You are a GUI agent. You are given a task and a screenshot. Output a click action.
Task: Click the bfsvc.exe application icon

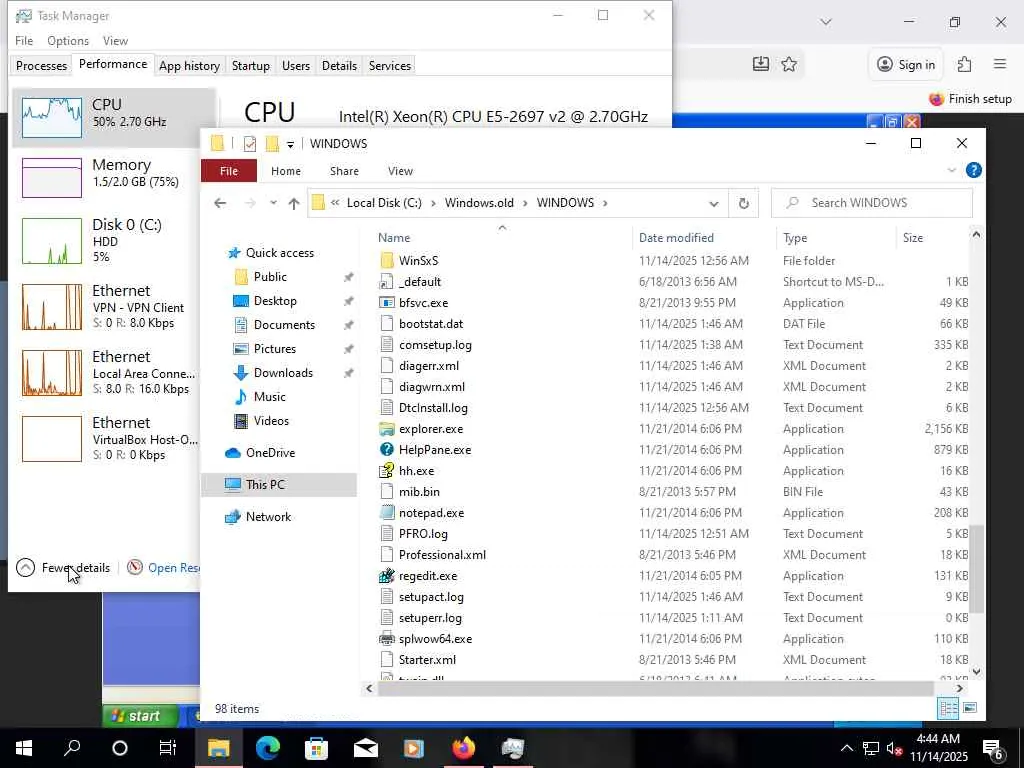[x=387, y=303]
